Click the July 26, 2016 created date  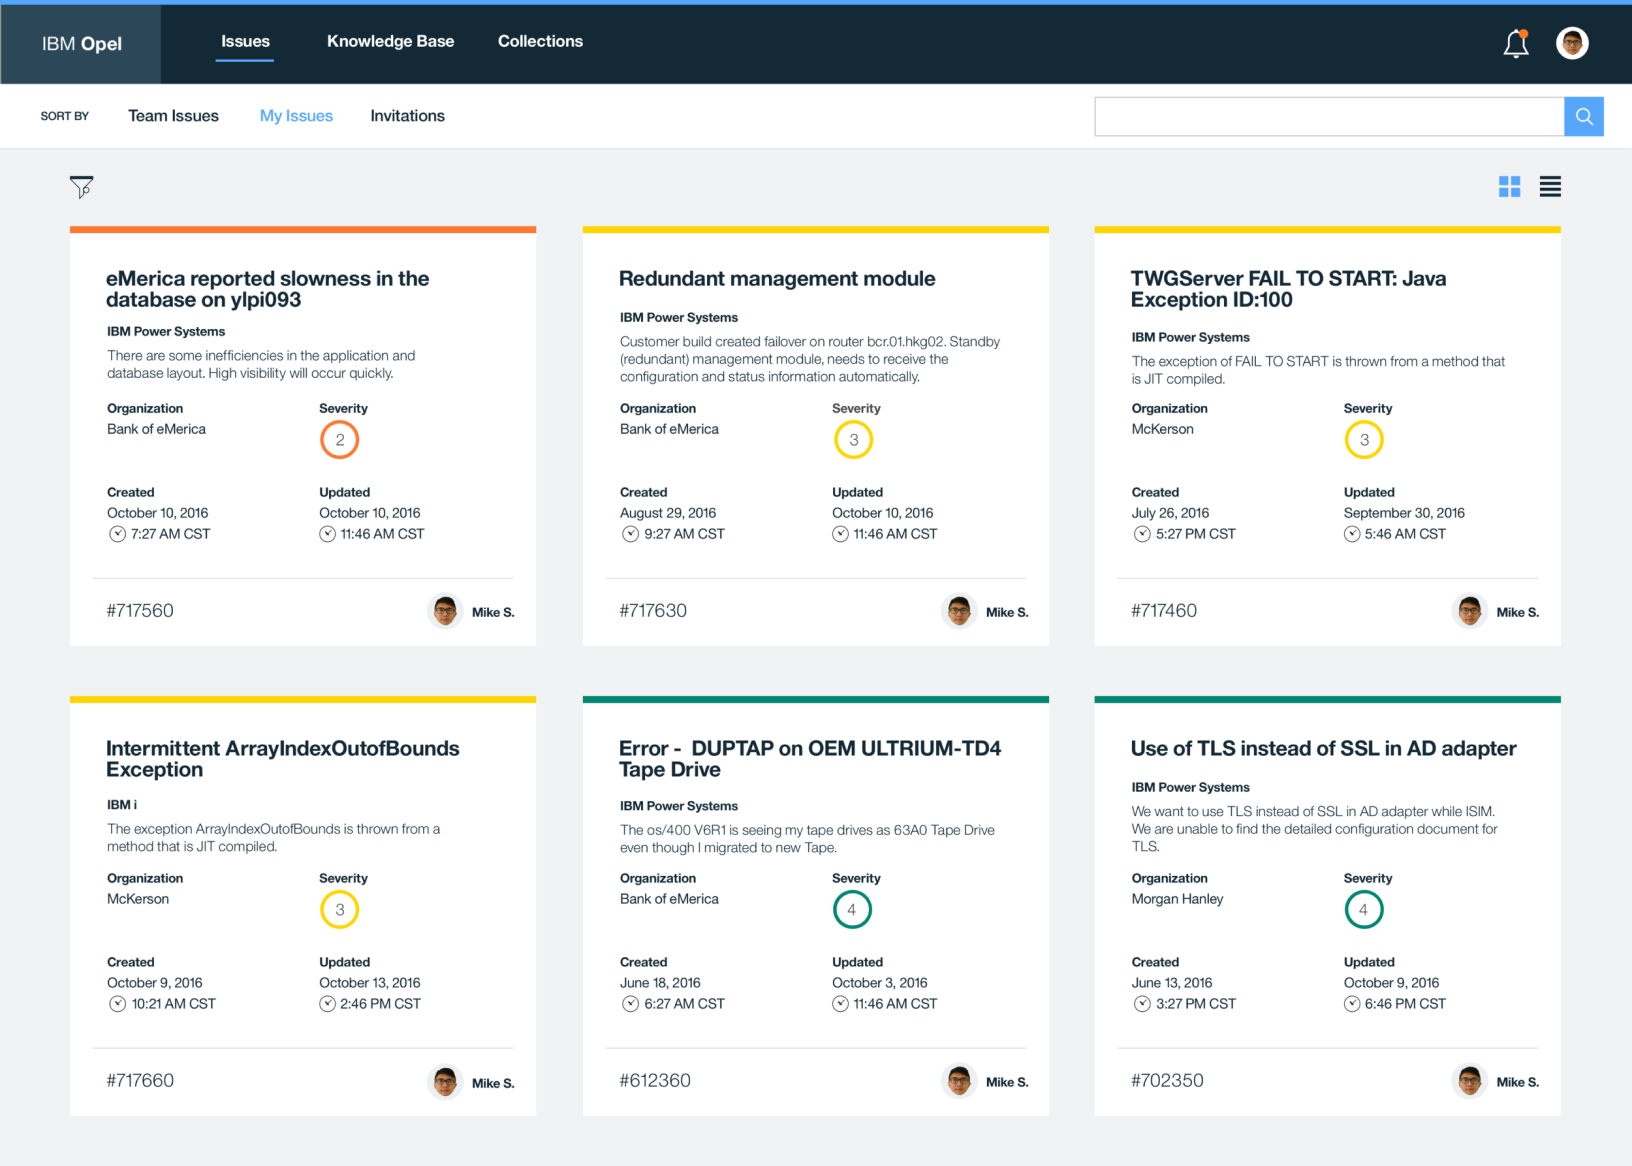(1170, 513)
